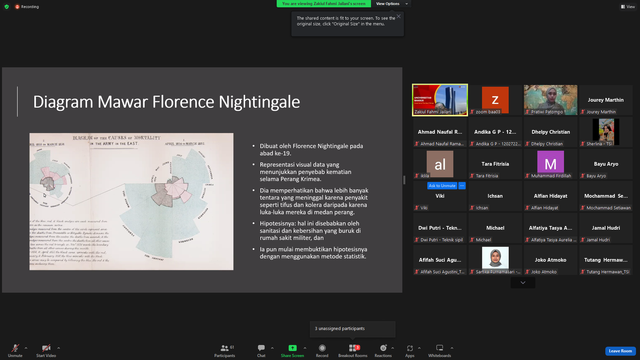Click the Alfian Hidayat participant tile

[x=551, y=196]
